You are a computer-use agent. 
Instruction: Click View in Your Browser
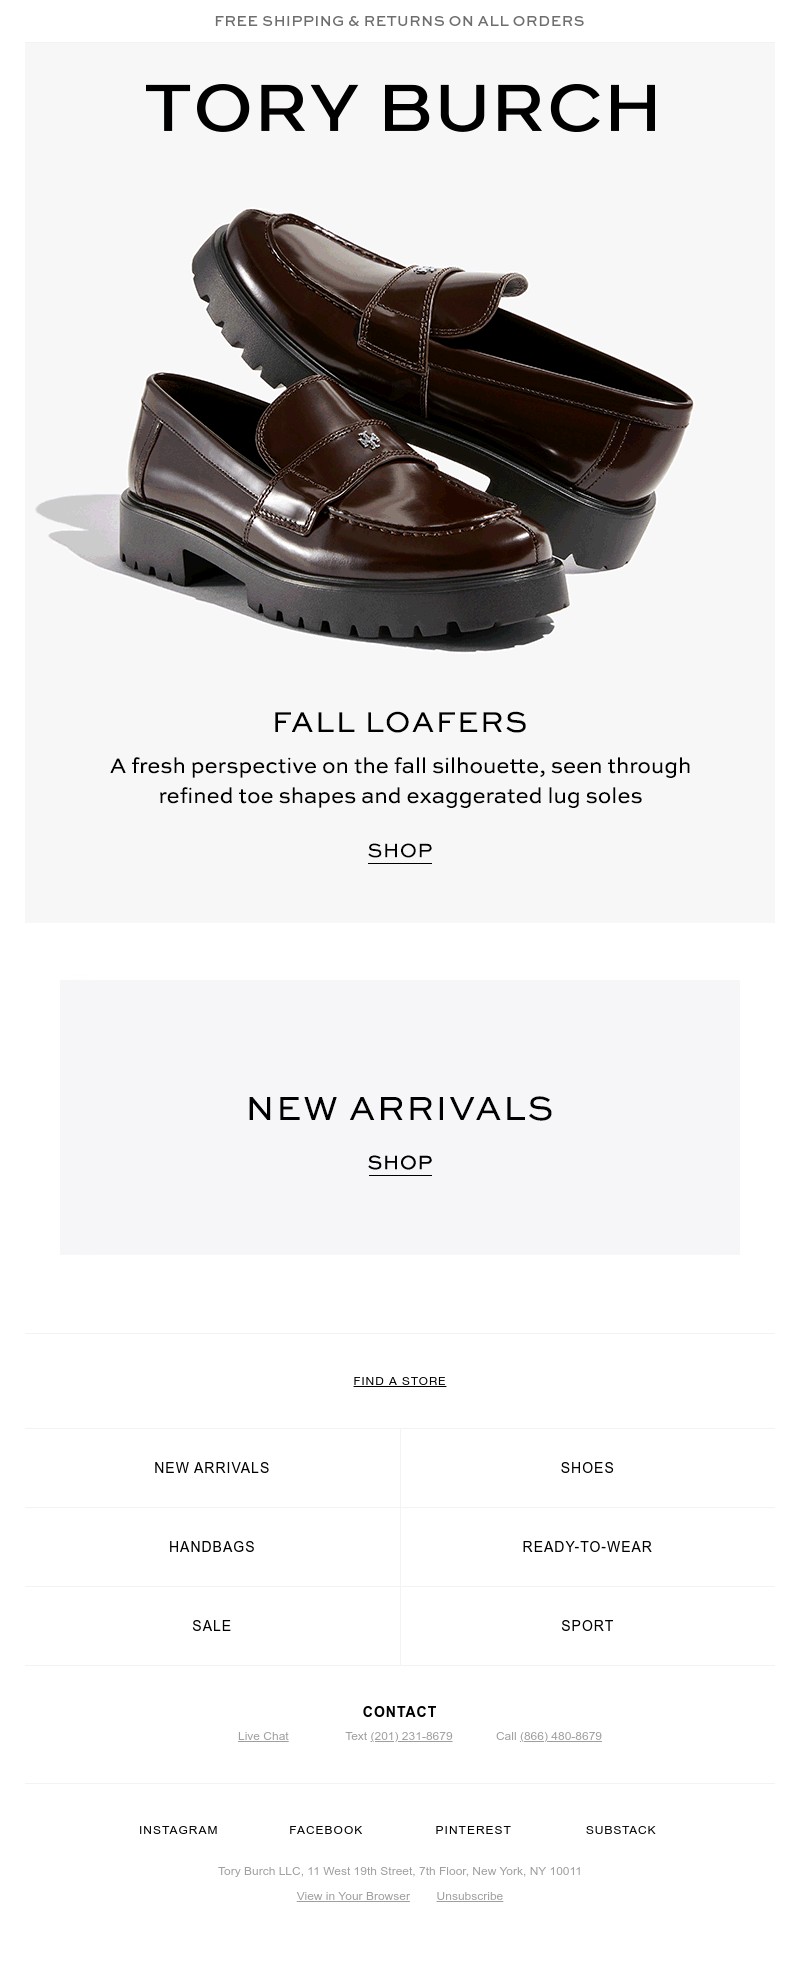353,1896
